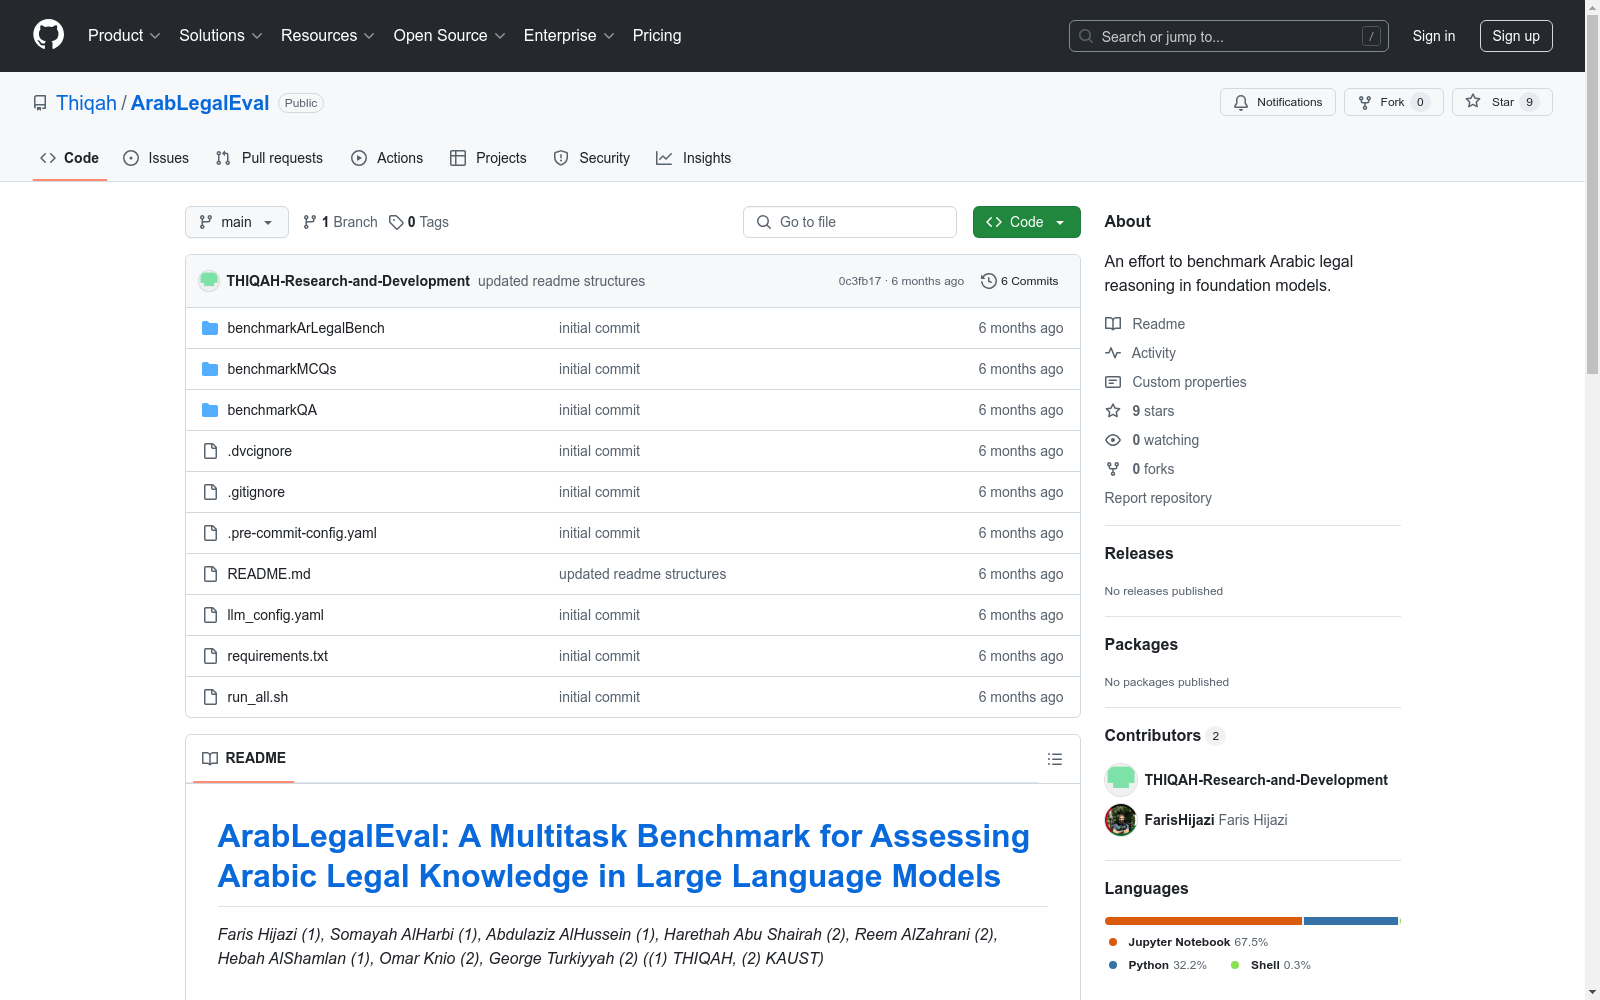Expand the Solutions menu

(x=221, y=36)
